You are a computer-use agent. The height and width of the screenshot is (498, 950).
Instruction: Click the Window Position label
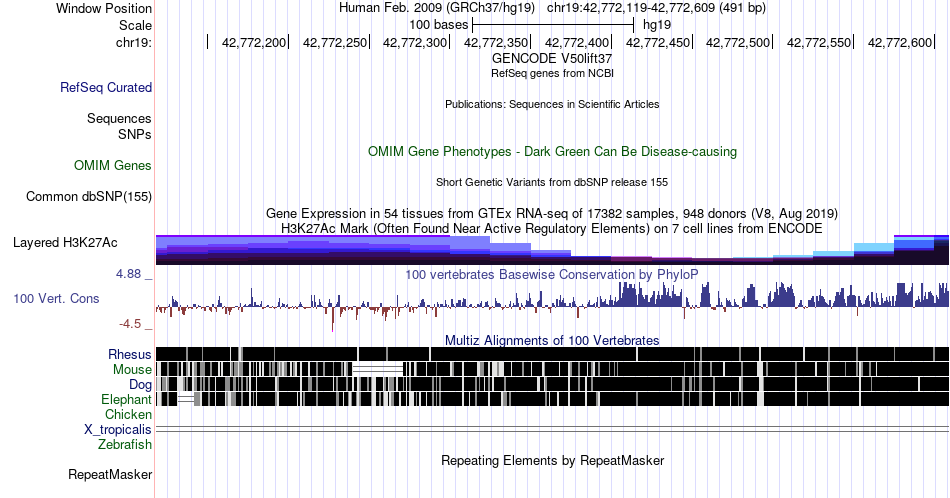104,8
